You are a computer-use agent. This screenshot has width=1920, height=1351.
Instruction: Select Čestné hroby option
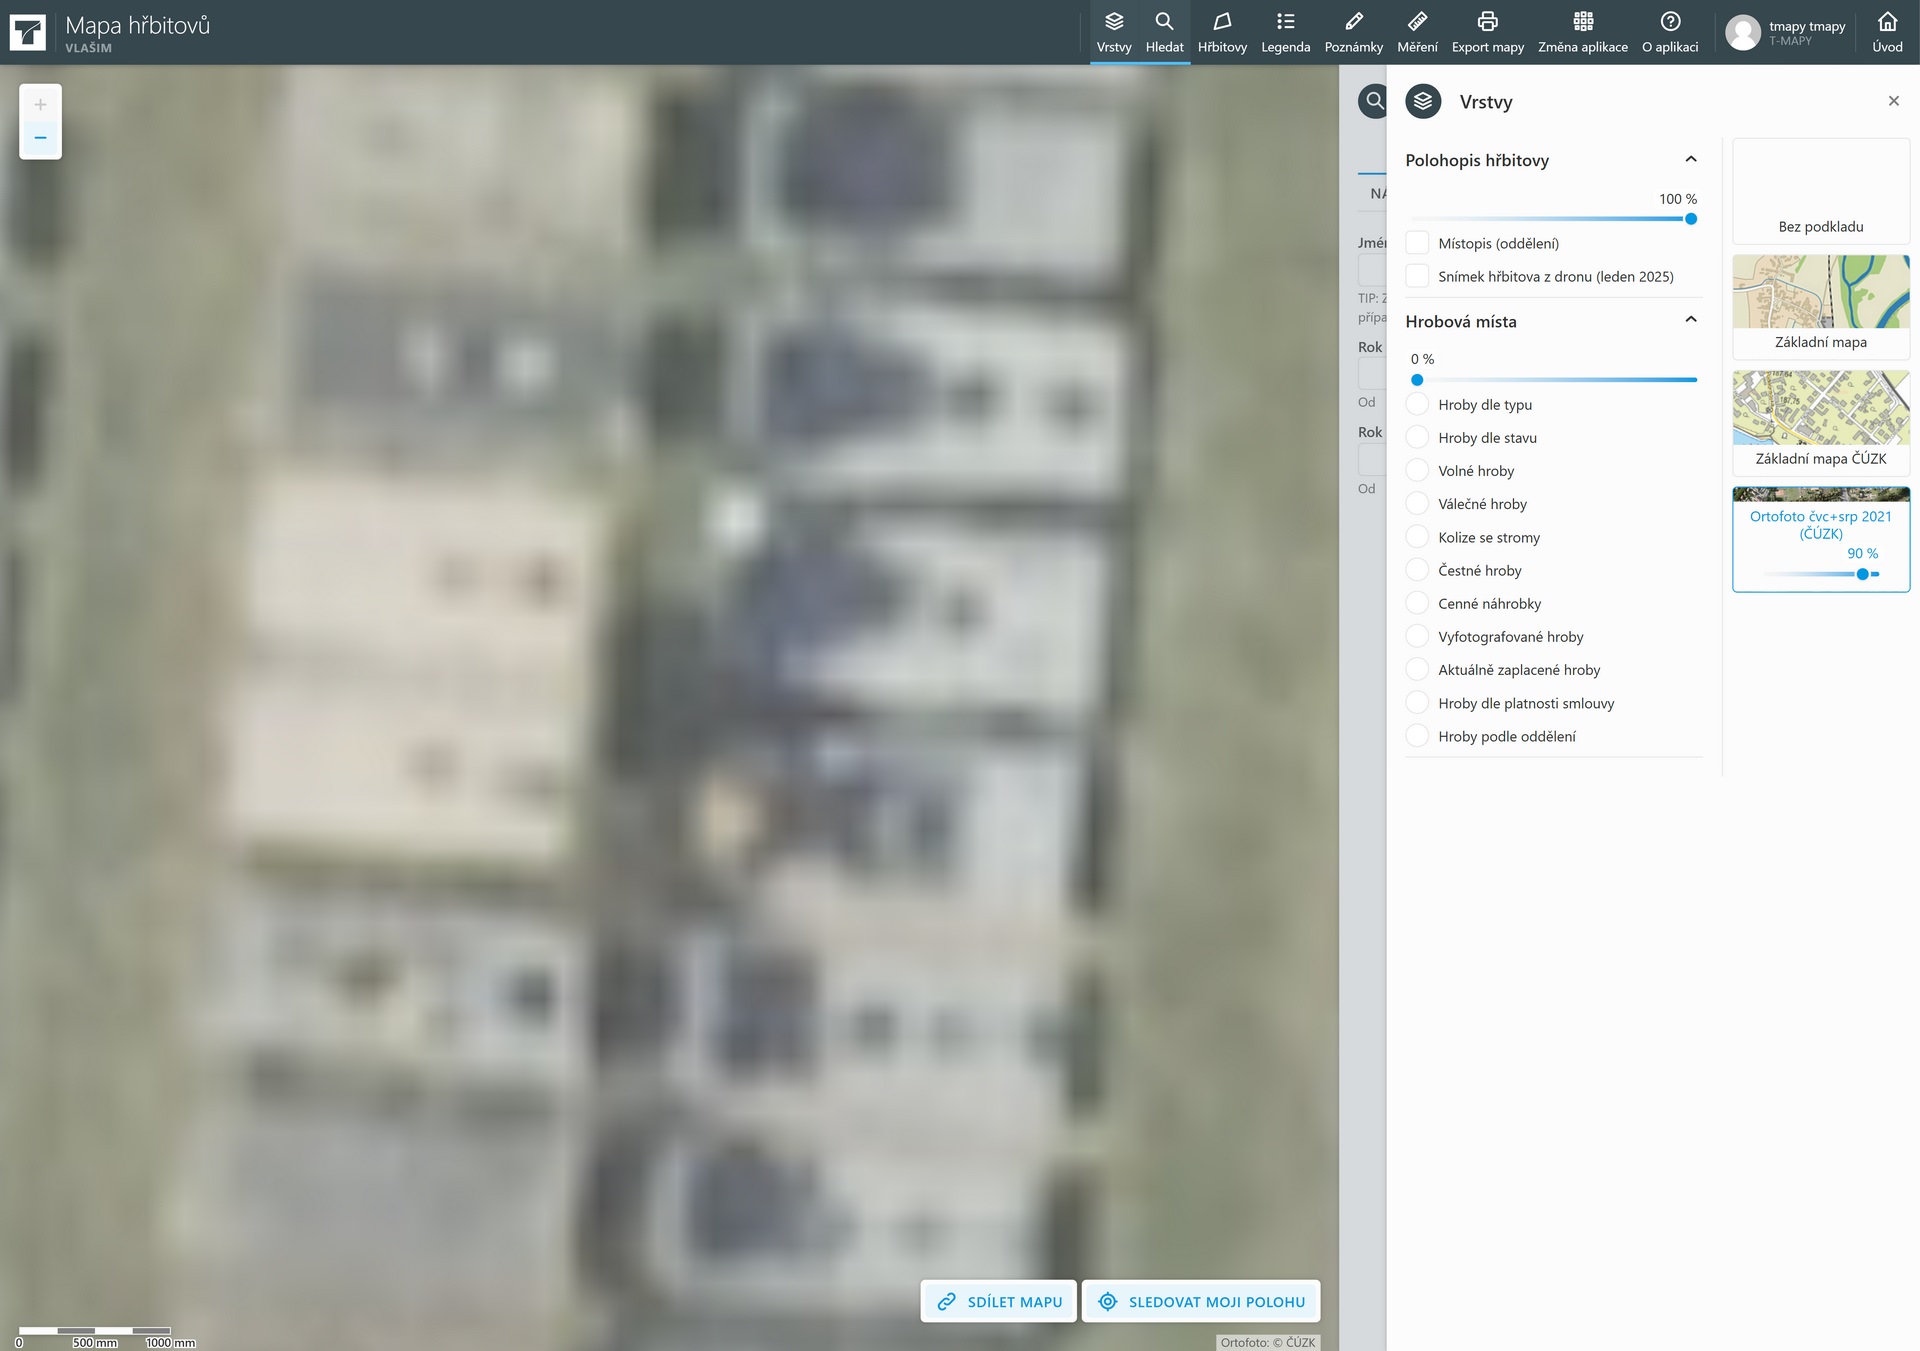coord(1417,570)
